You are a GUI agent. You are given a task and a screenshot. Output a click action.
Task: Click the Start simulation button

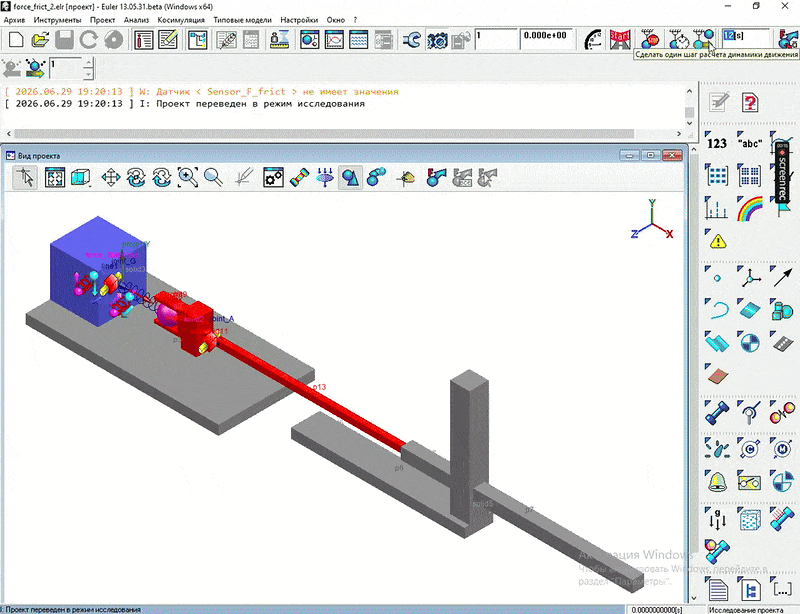[x=620, y=39]
